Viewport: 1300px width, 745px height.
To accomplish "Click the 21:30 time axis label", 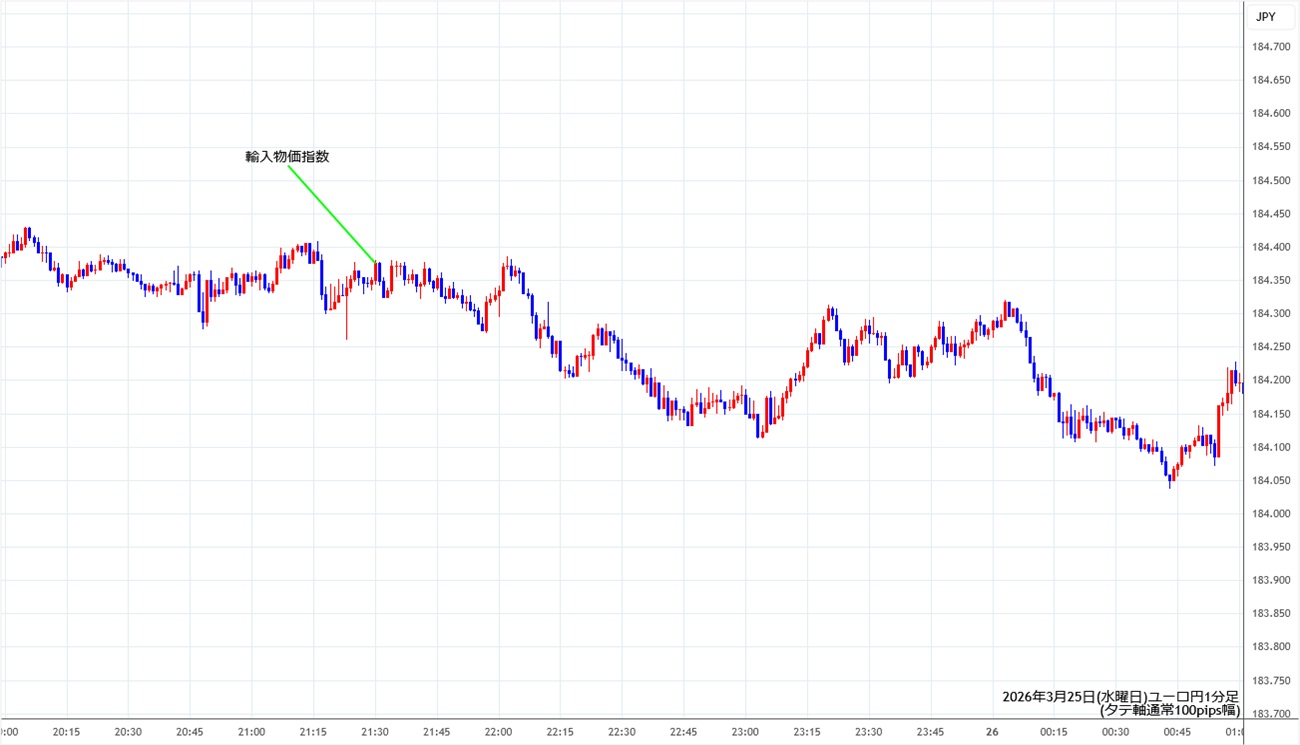I will point(375,732).
